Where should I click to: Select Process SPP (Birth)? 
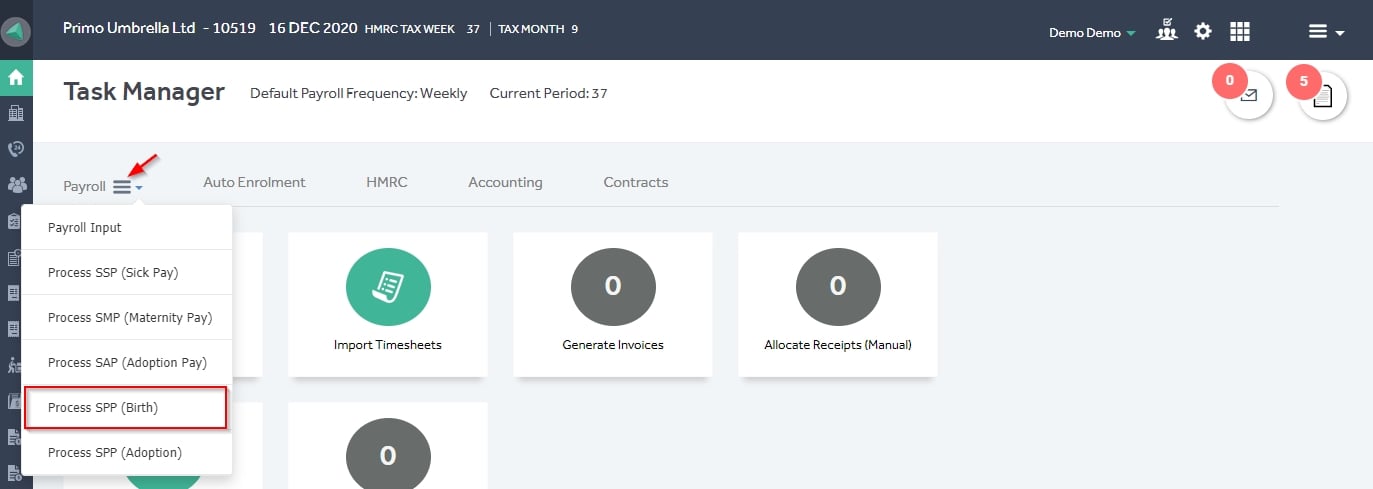pos(127,407)
